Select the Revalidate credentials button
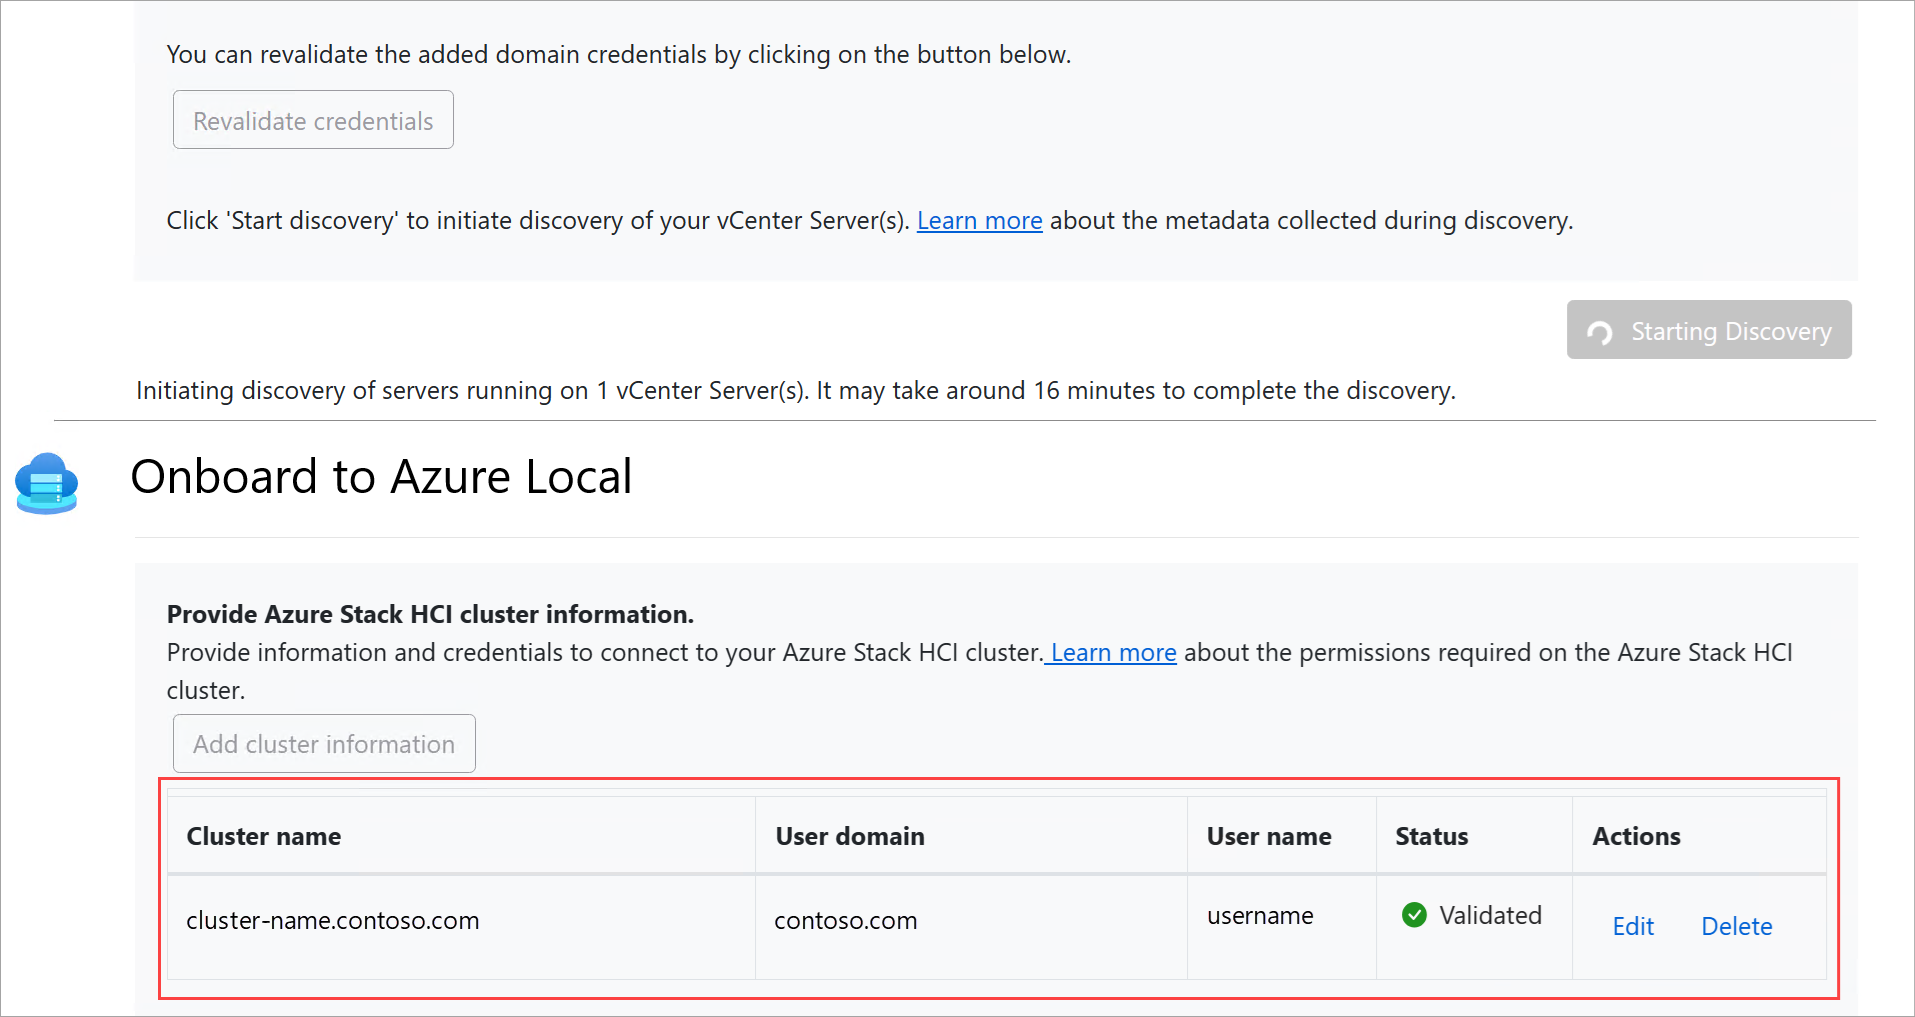This screenshot has height=1017, width=1915. (312, 119)
